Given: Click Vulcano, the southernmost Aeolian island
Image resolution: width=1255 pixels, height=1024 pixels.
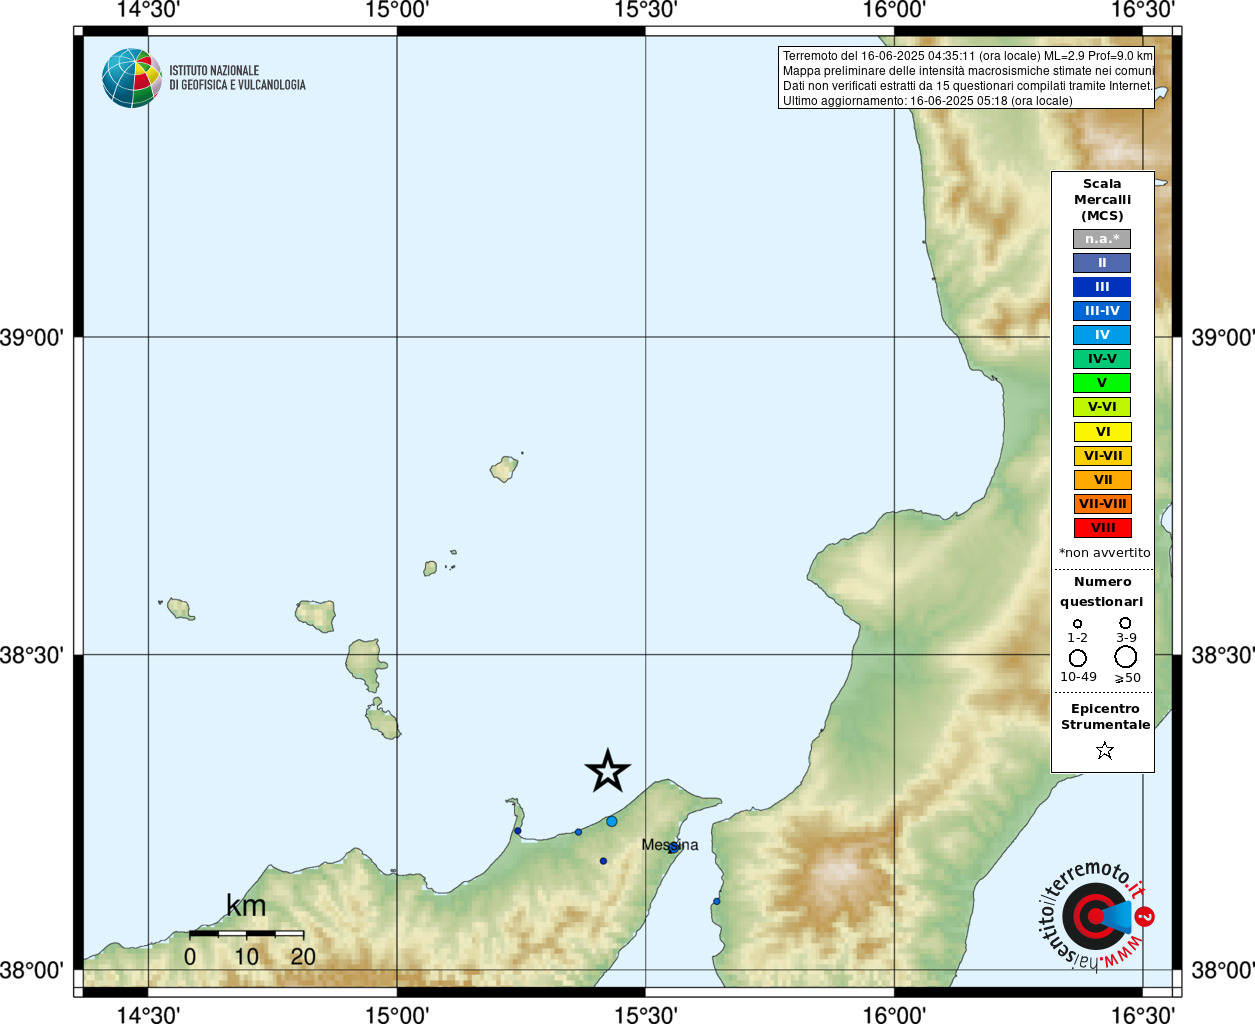Looking at the screenshot, I should point(382,719).
